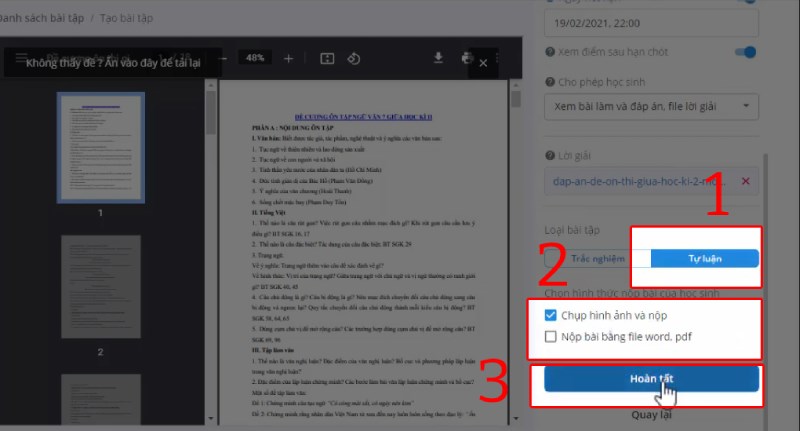
Task: Rotate the PDF document counterclockwise
Action: [354, 59]
